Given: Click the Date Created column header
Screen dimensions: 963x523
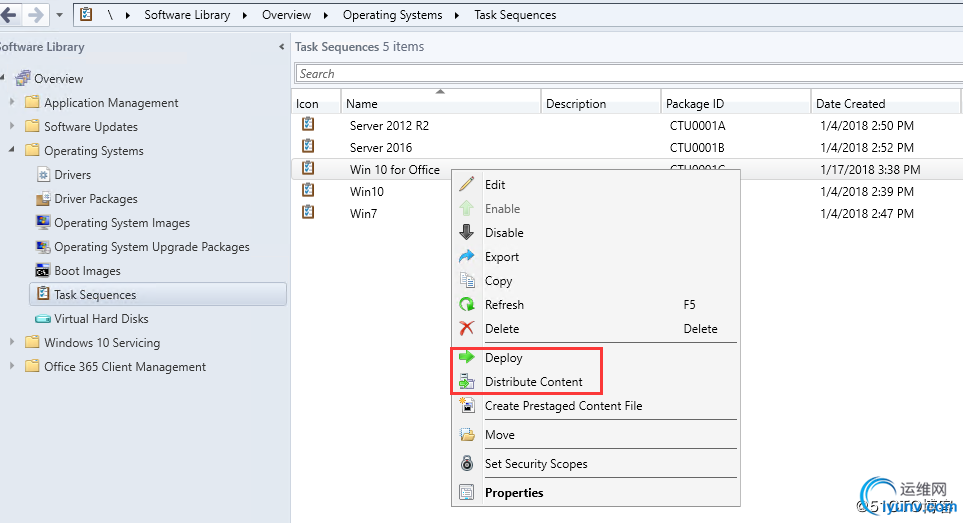Looking at the screenshot, I should click(850, 103).
